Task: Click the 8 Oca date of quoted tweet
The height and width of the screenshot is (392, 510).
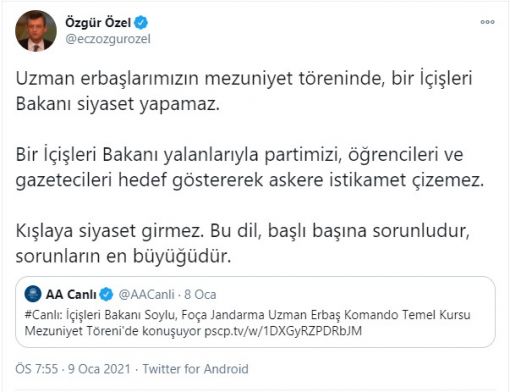Action: pyautogui.click(x=200, y=294)
